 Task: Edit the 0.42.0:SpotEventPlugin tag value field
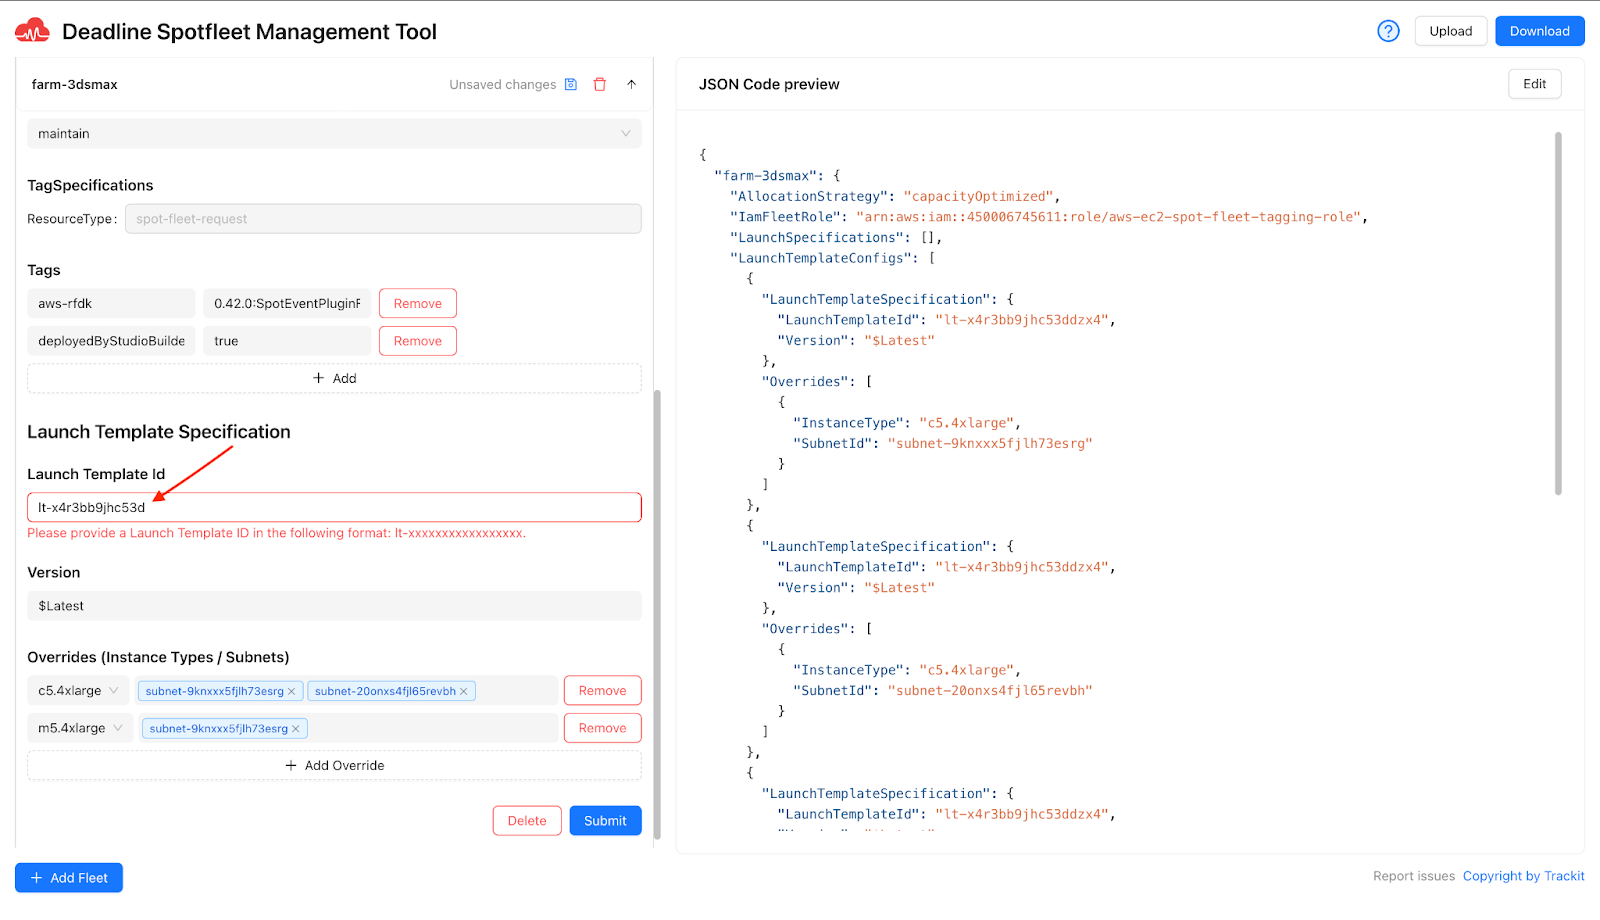point(287,304)
